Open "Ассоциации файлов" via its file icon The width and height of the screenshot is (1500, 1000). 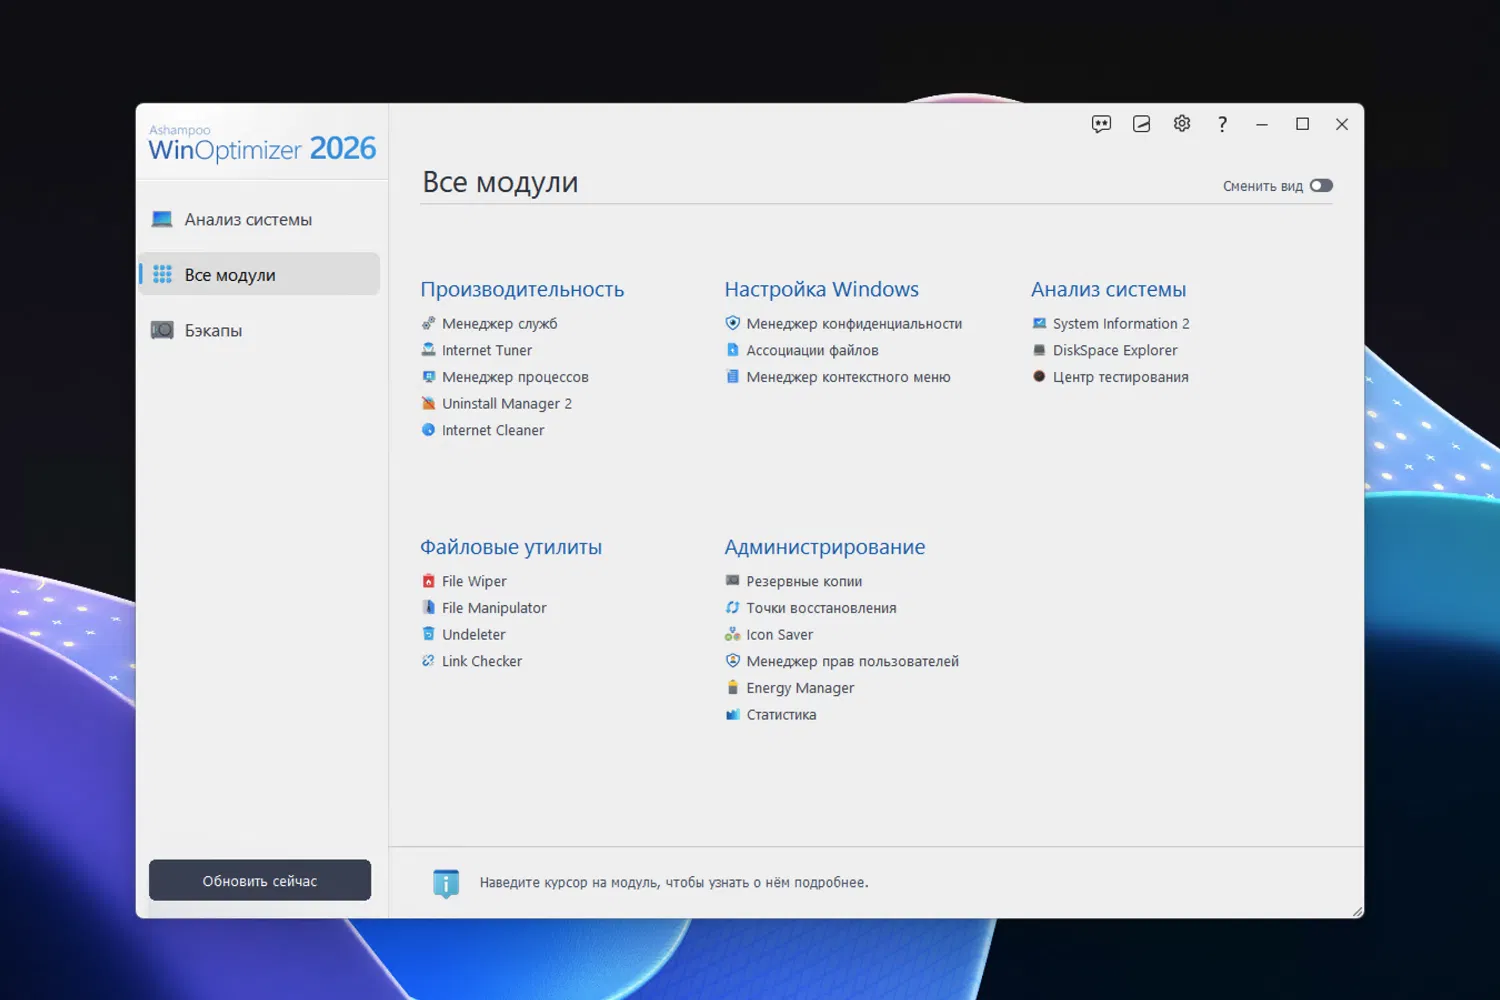coord(732,350)
